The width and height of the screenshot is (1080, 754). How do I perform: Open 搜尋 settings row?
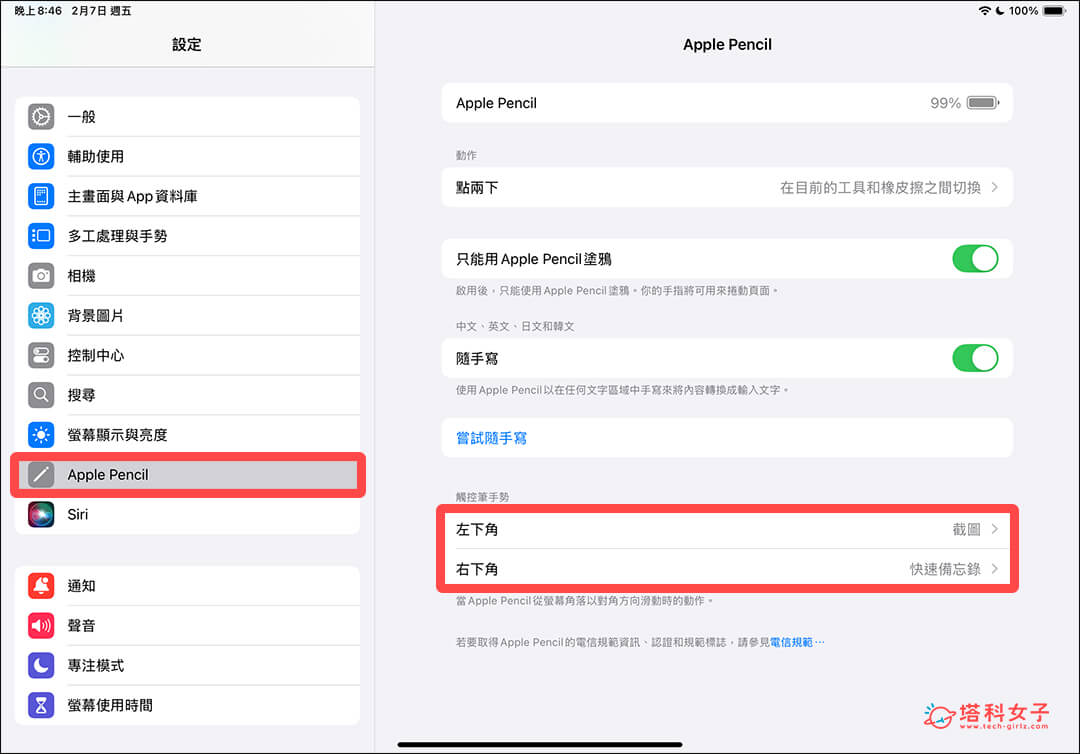pyautogui.click(x=187, y=395)
